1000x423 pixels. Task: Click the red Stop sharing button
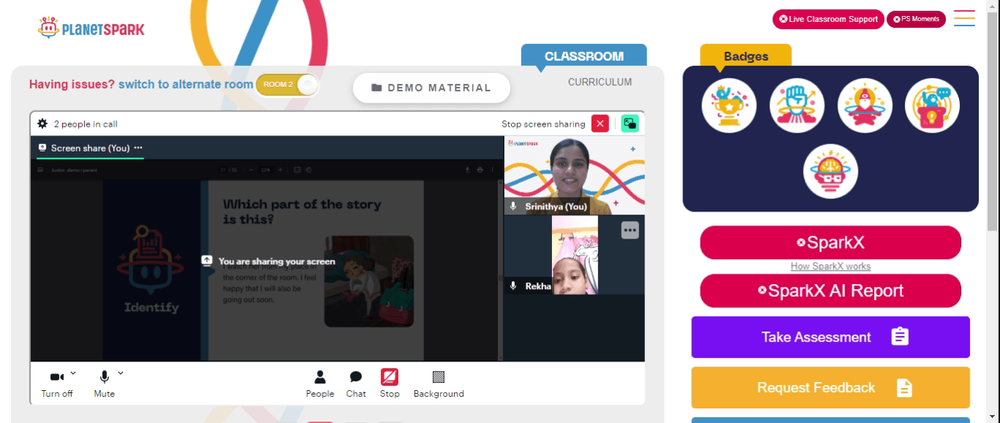tap(390, 383)
